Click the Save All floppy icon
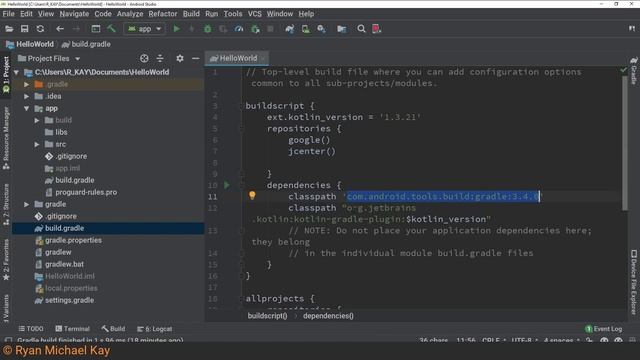The width and height of the screenshot is (640, 360). [x=24, y=29]
